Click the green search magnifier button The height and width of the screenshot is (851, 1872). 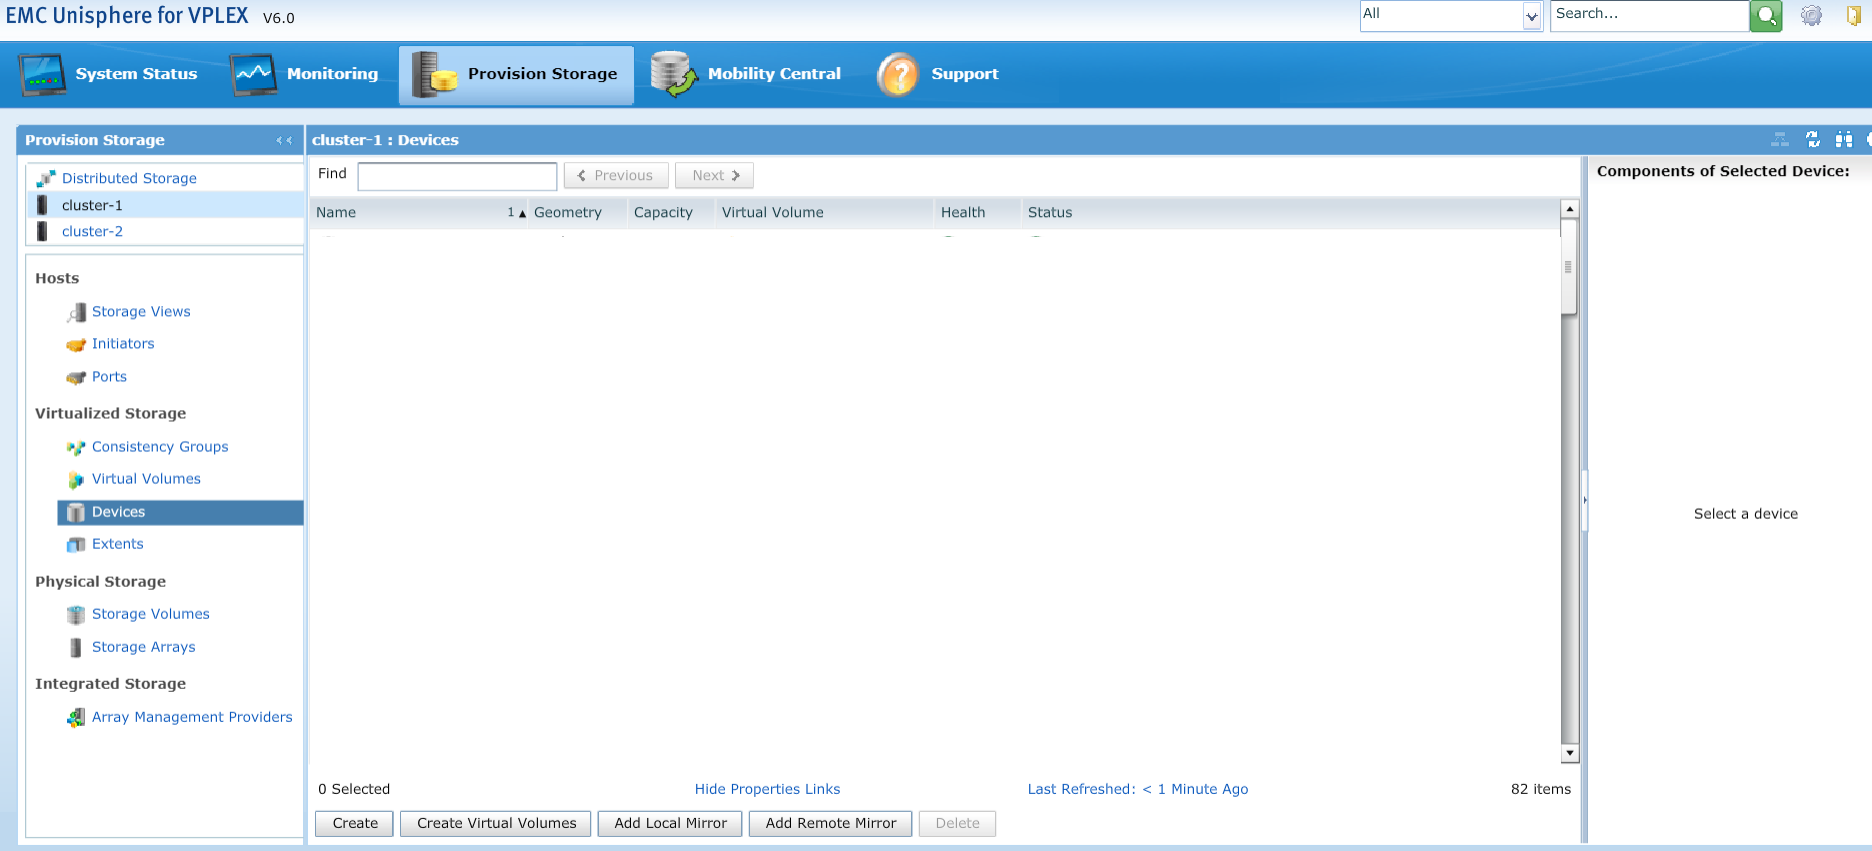[x=1766, y=15]
